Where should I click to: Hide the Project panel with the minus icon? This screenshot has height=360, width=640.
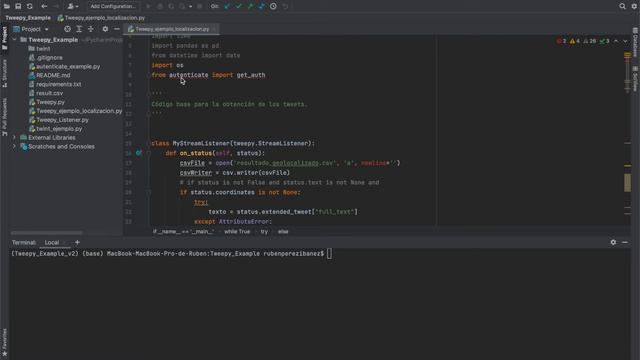(117, 29)
